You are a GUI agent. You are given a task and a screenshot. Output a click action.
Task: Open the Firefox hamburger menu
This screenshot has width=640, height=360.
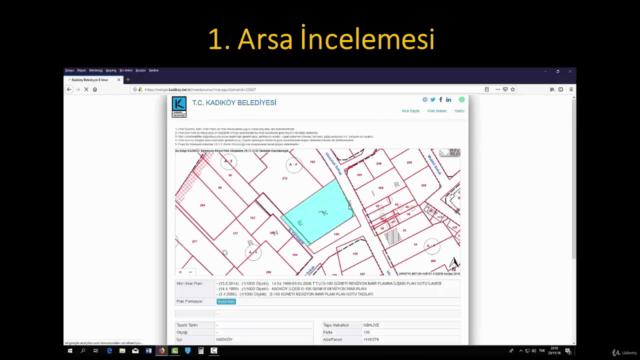(x=571, y=89)
